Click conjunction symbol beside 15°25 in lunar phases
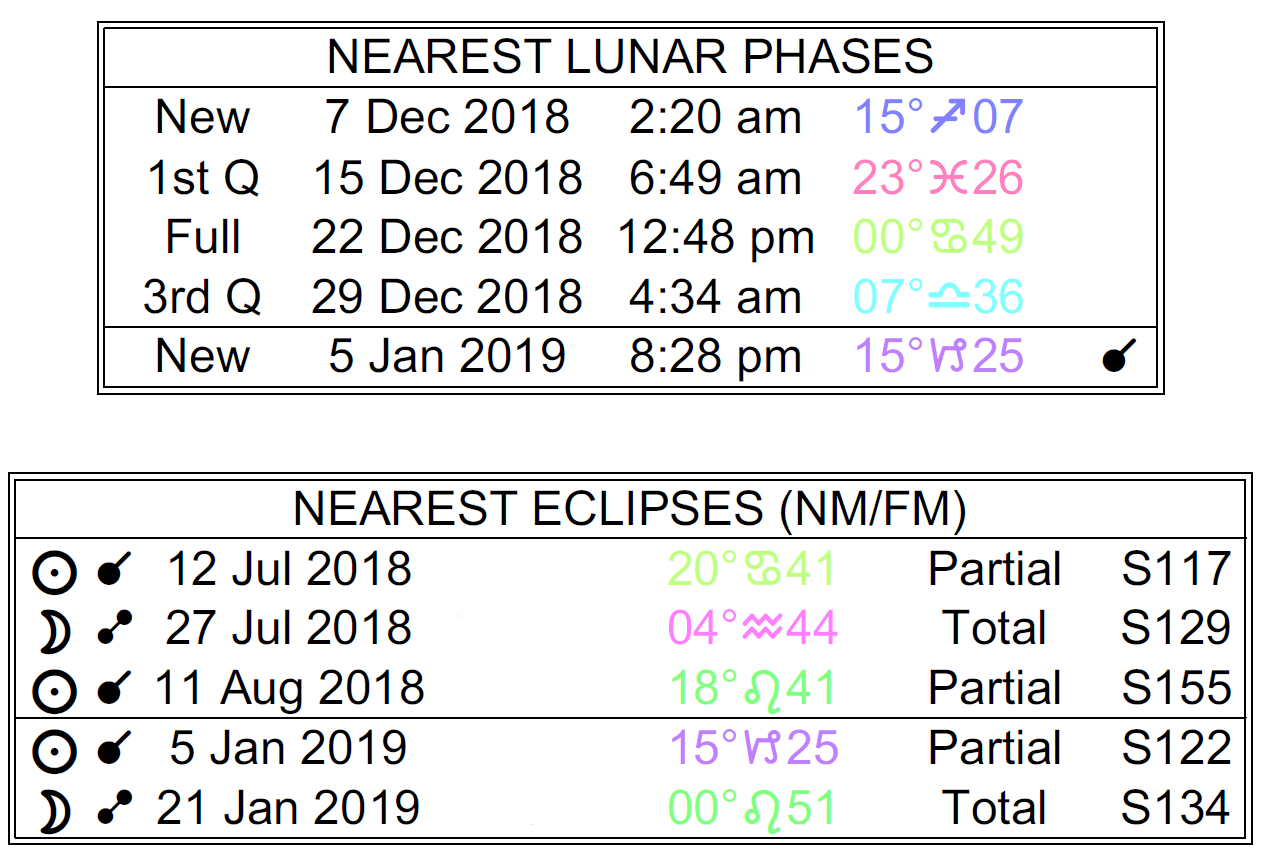The height and width of the screenshot is (855, 1271). (1119, 357)
